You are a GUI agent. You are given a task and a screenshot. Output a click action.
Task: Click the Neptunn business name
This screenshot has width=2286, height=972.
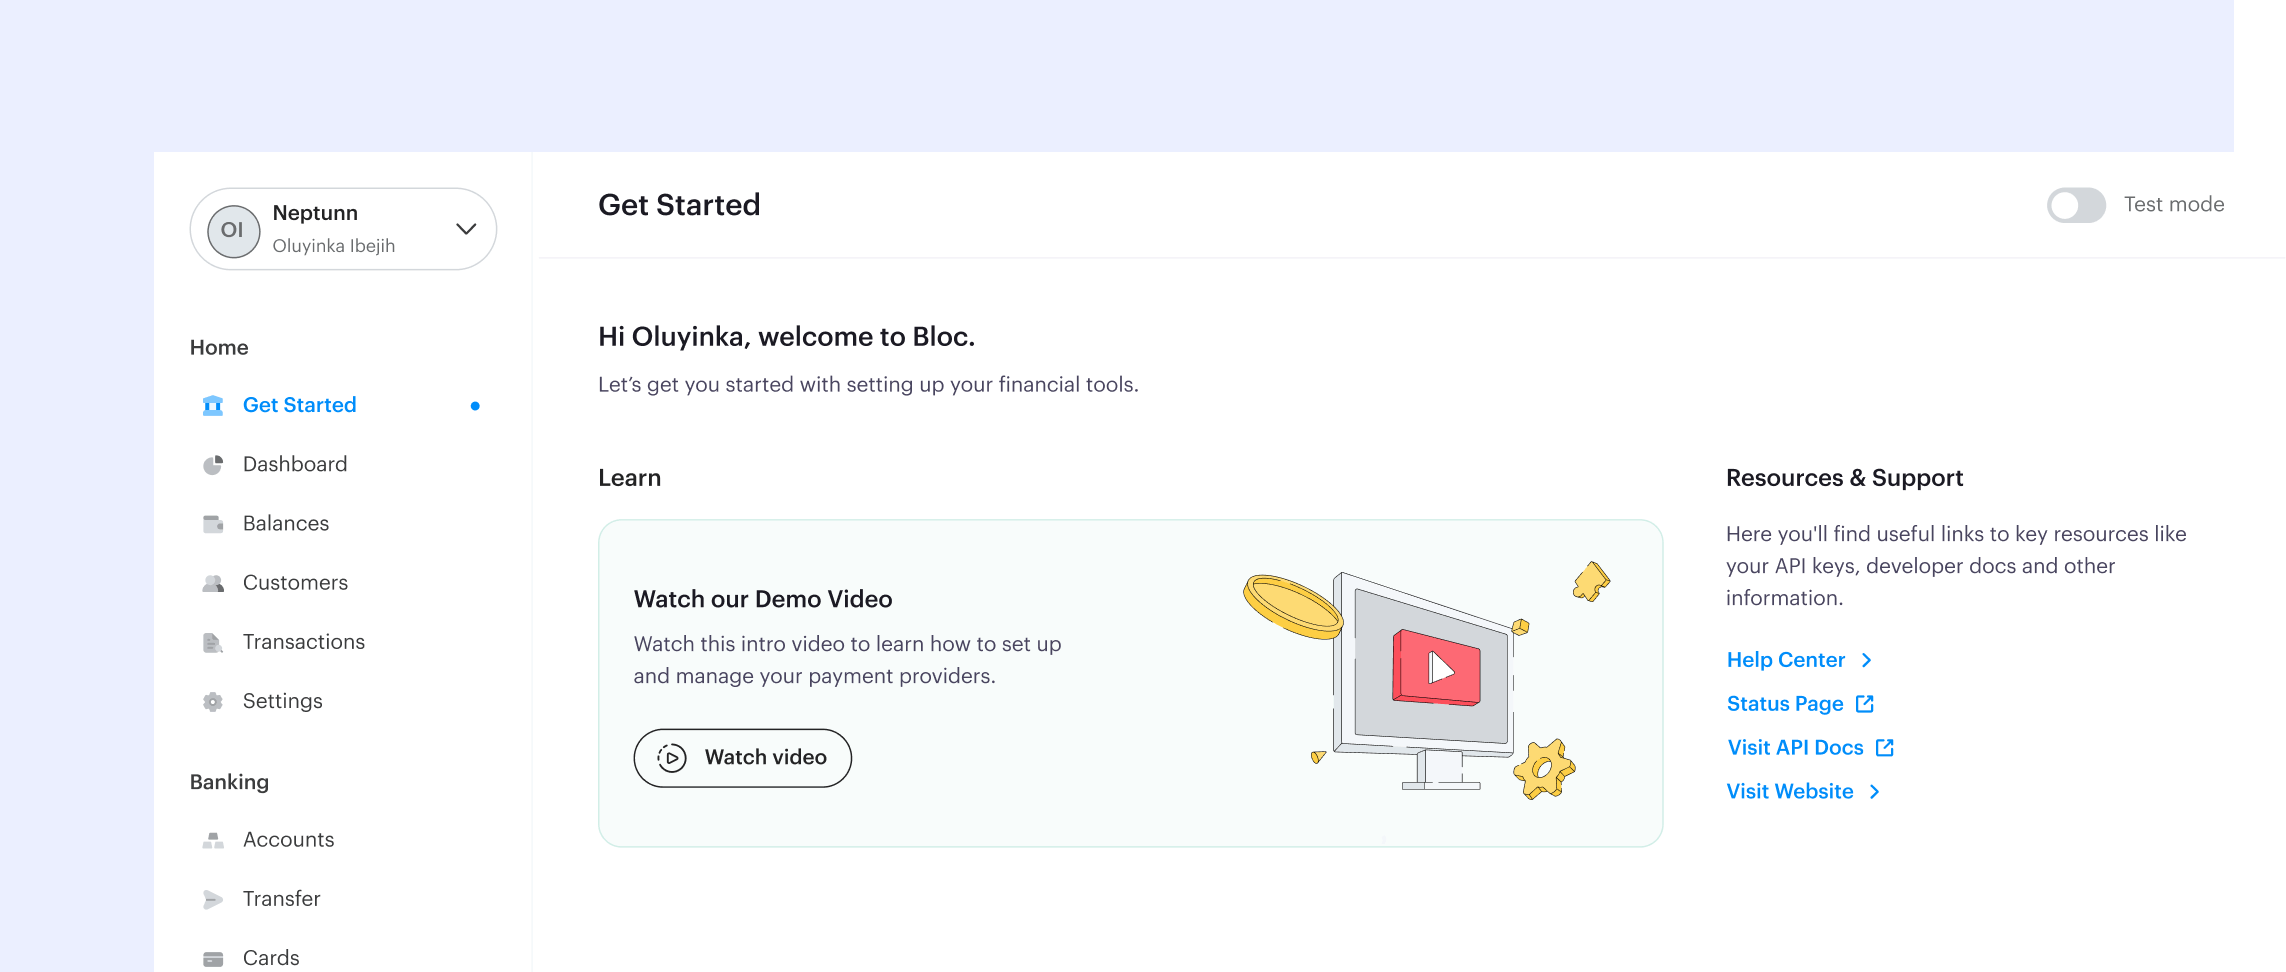coord(315,213)
